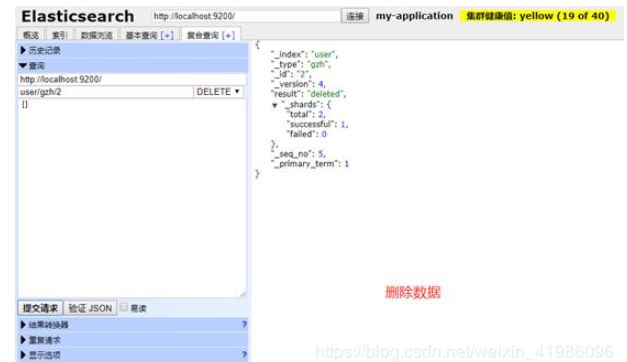Submit the request with 提交请求
Image resolution: width=627 pixels, height=362 pixels.
coord(40,308)
